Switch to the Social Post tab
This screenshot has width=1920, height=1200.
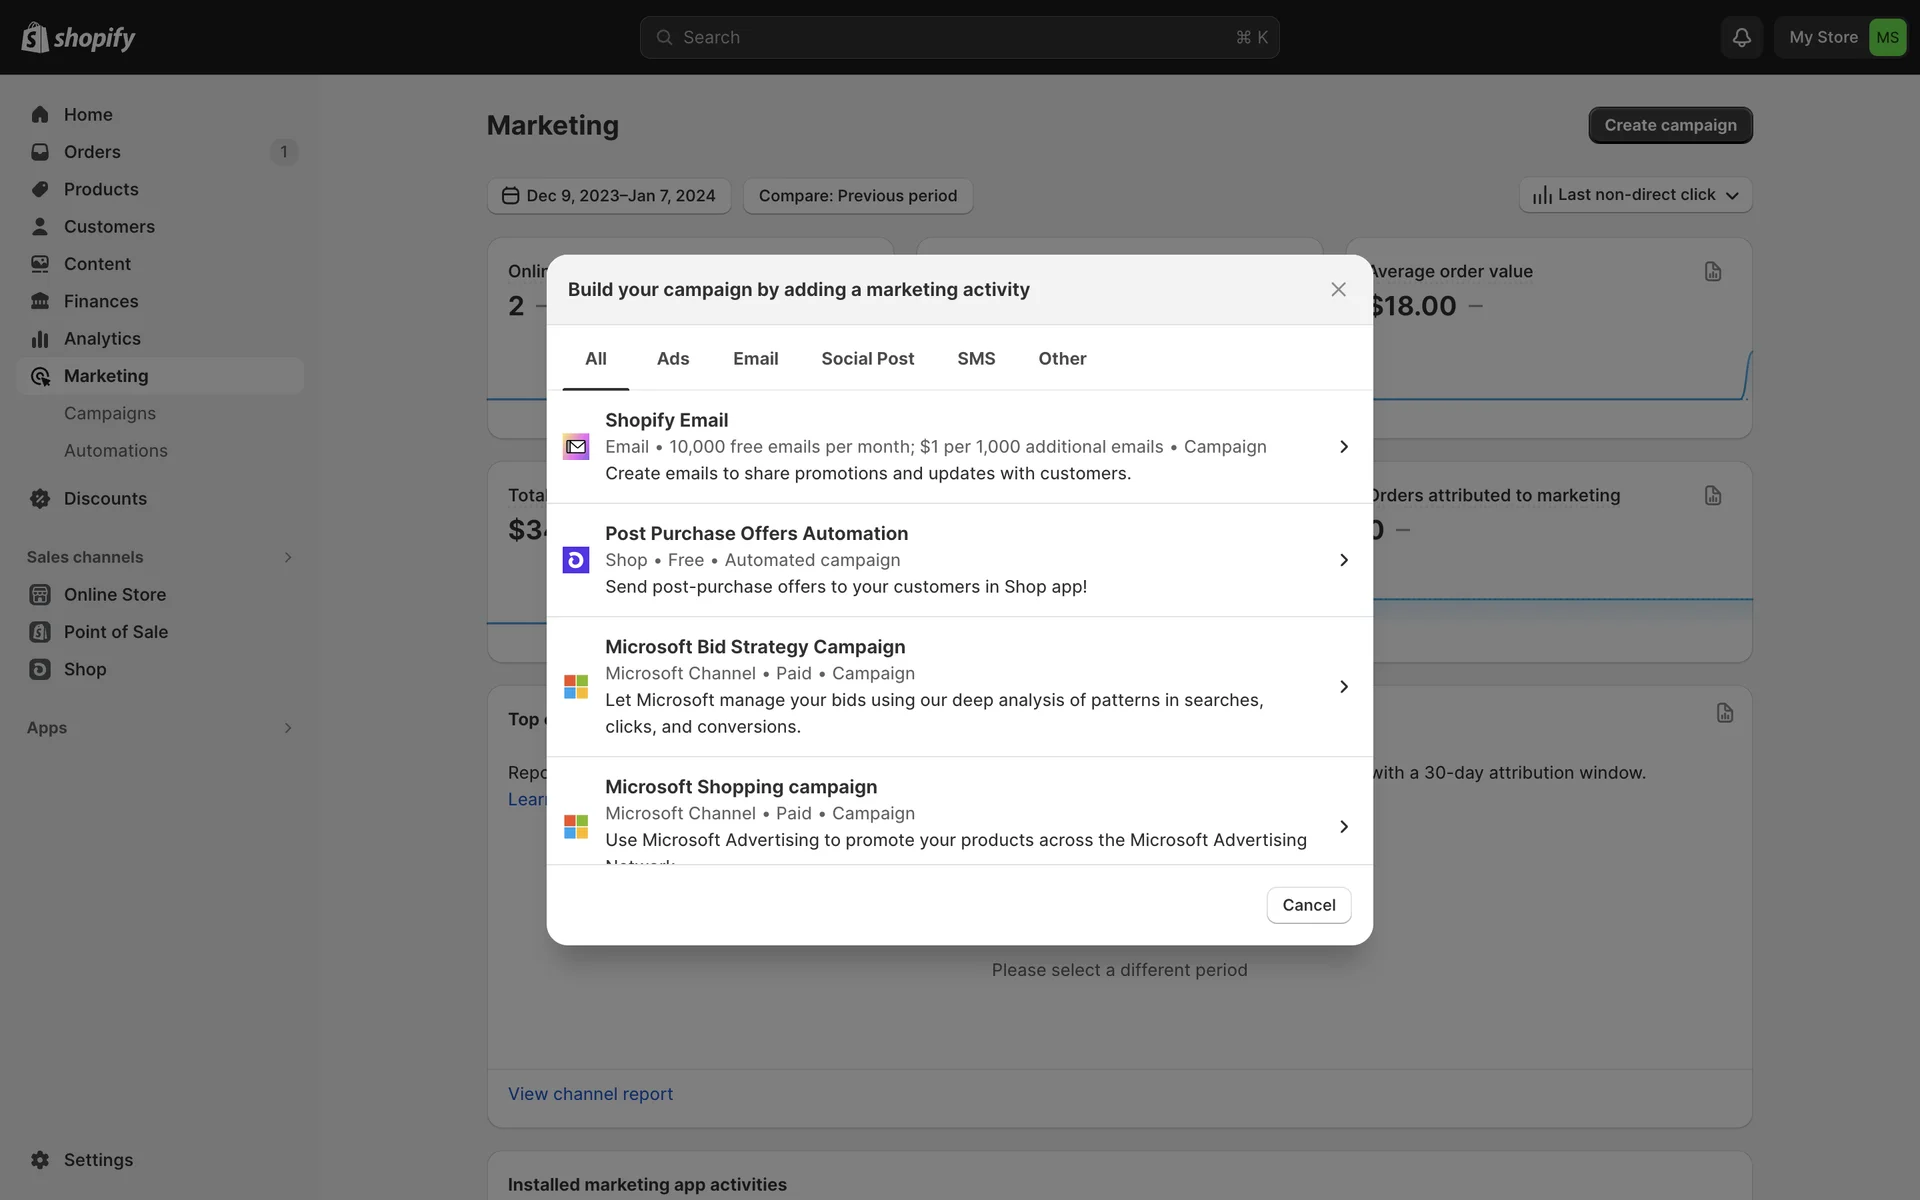(867, 358)
